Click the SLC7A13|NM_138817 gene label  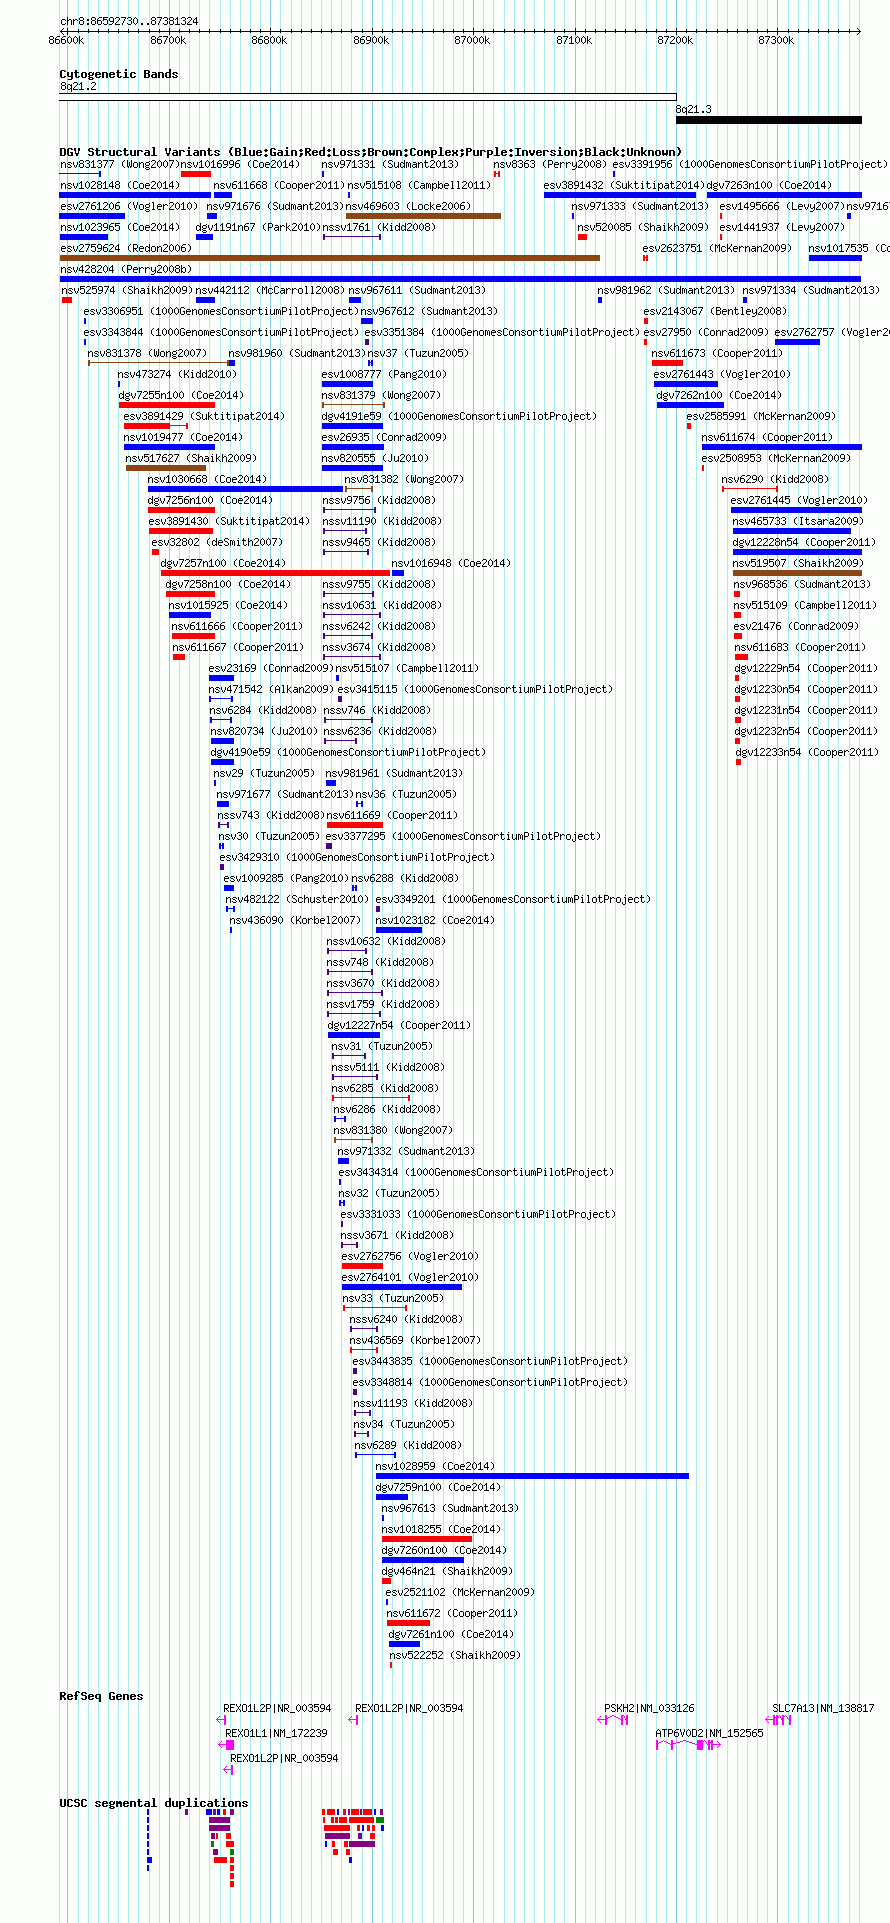point(823,1708)
